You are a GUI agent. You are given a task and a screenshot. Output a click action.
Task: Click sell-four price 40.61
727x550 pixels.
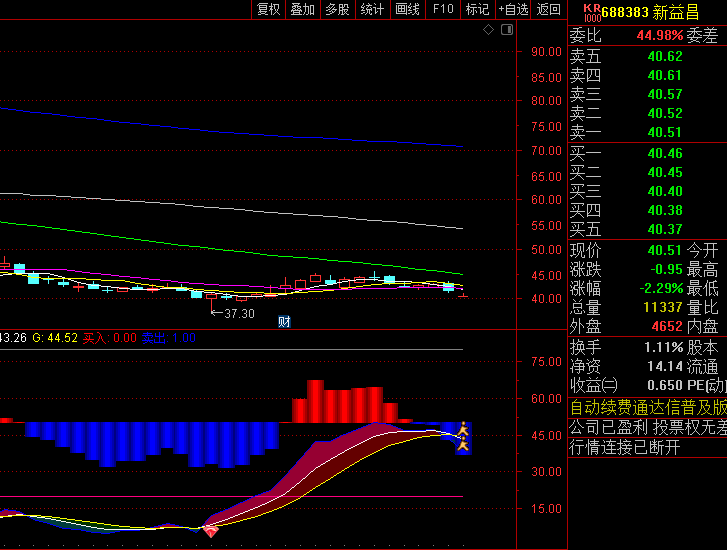(665, 76)
